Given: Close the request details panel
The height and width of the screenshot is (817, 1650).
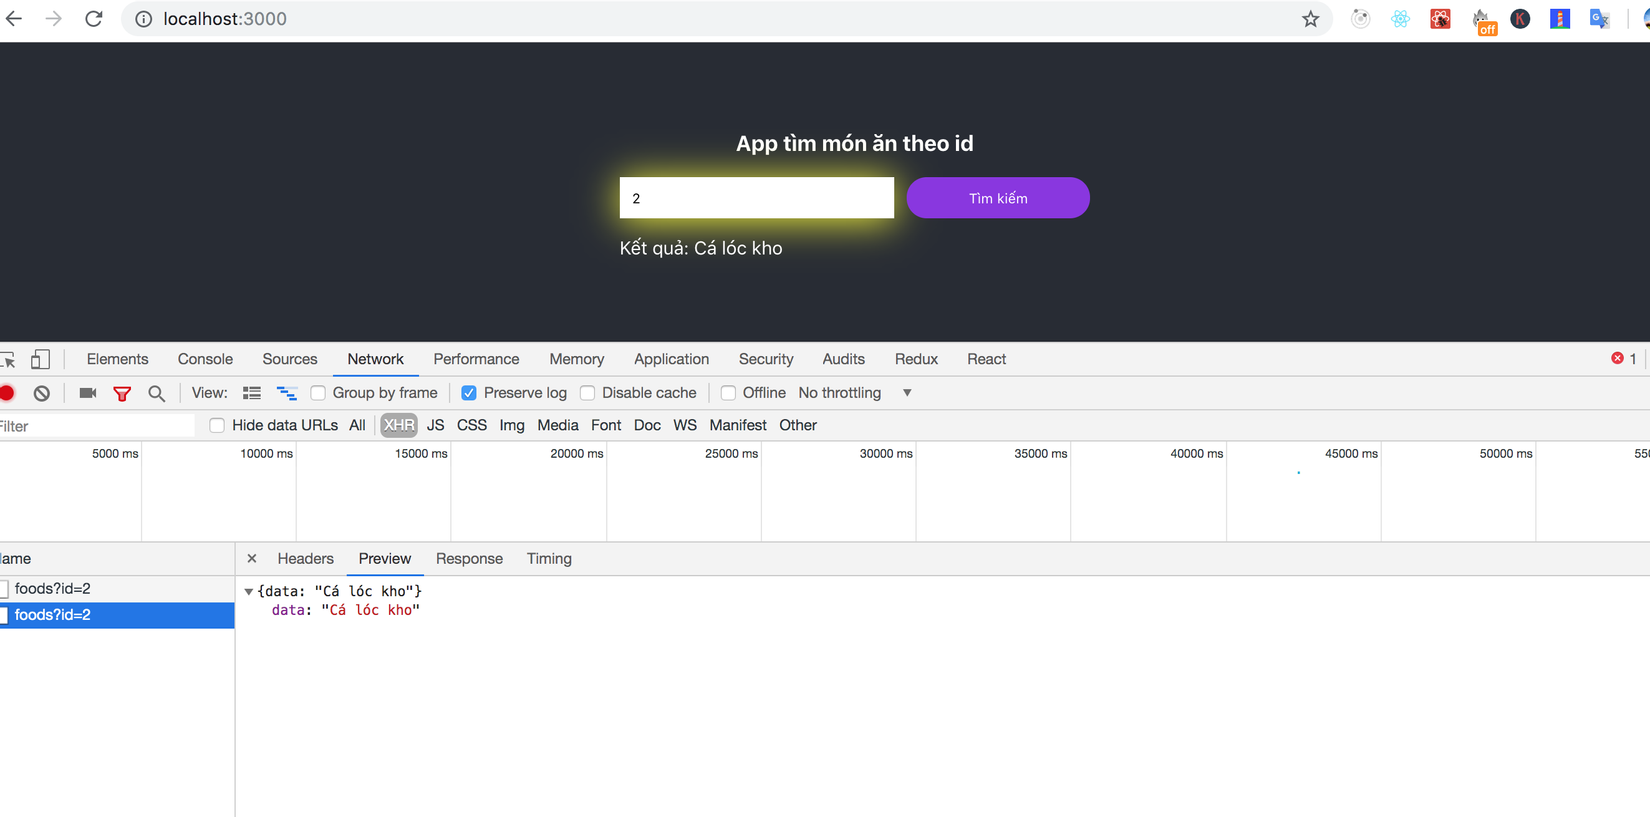Looking at the screenshot, I should click(252, 559).
